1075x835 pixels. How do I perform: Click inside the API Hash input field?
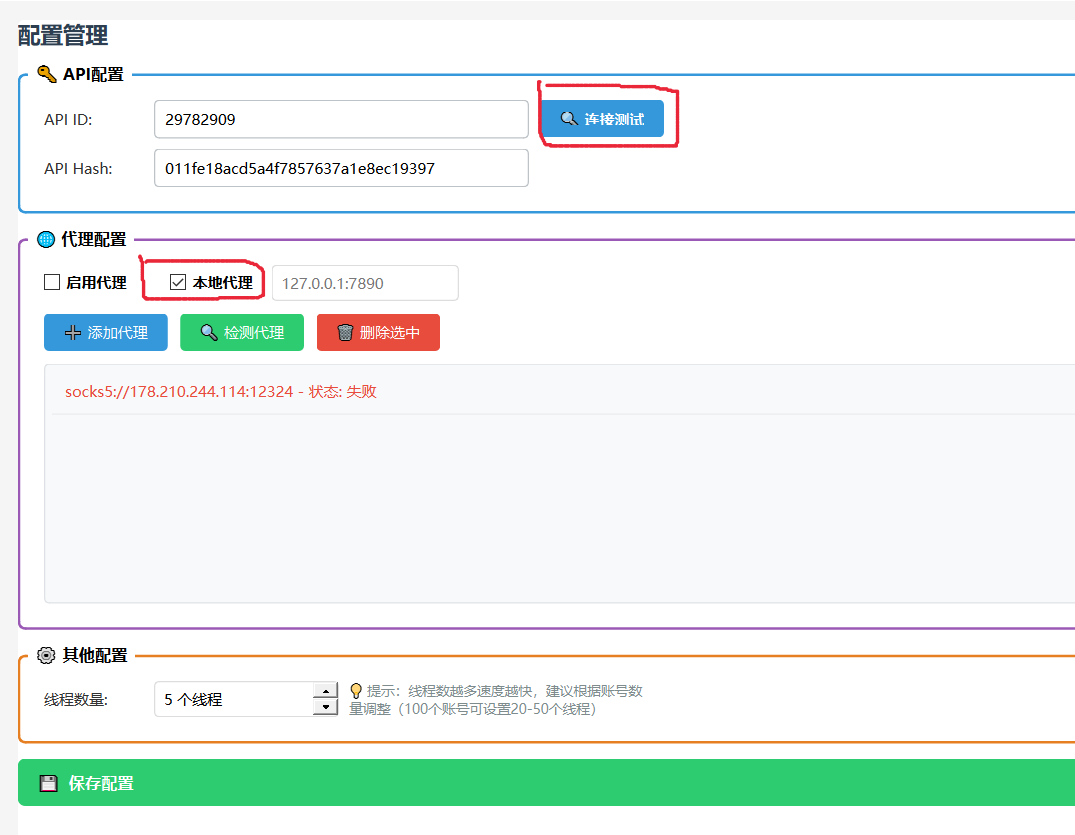340,168
